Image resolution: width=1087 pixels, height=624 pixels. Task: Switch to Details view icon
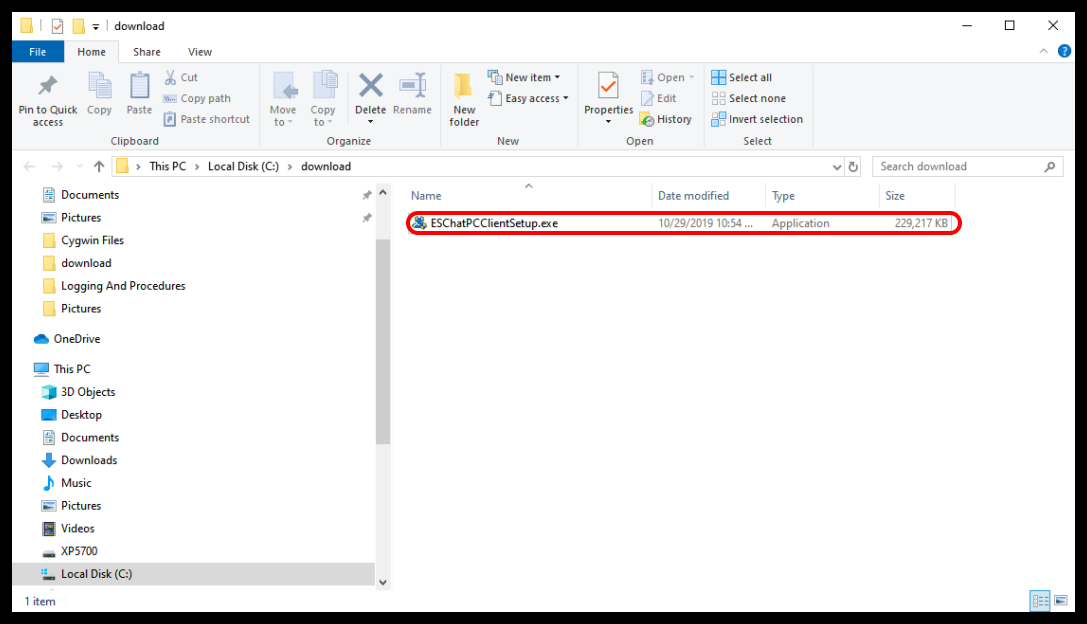1040,601
